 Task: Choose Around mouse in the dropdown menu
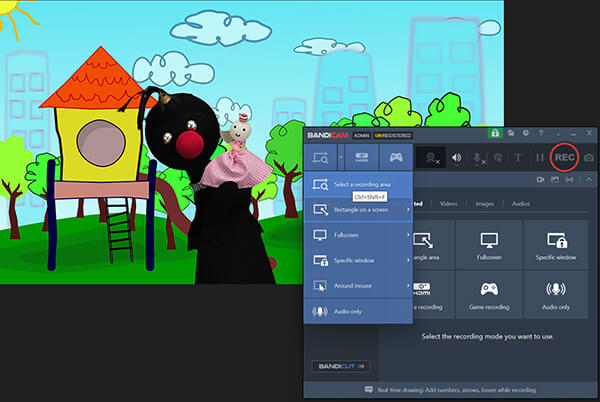358,286
